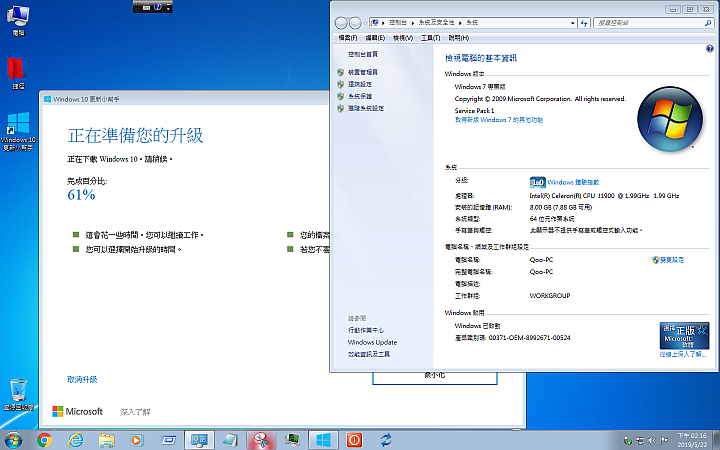
Task: Select the 電腦 Computer desktop icon
Action: [x=18, y=20]
